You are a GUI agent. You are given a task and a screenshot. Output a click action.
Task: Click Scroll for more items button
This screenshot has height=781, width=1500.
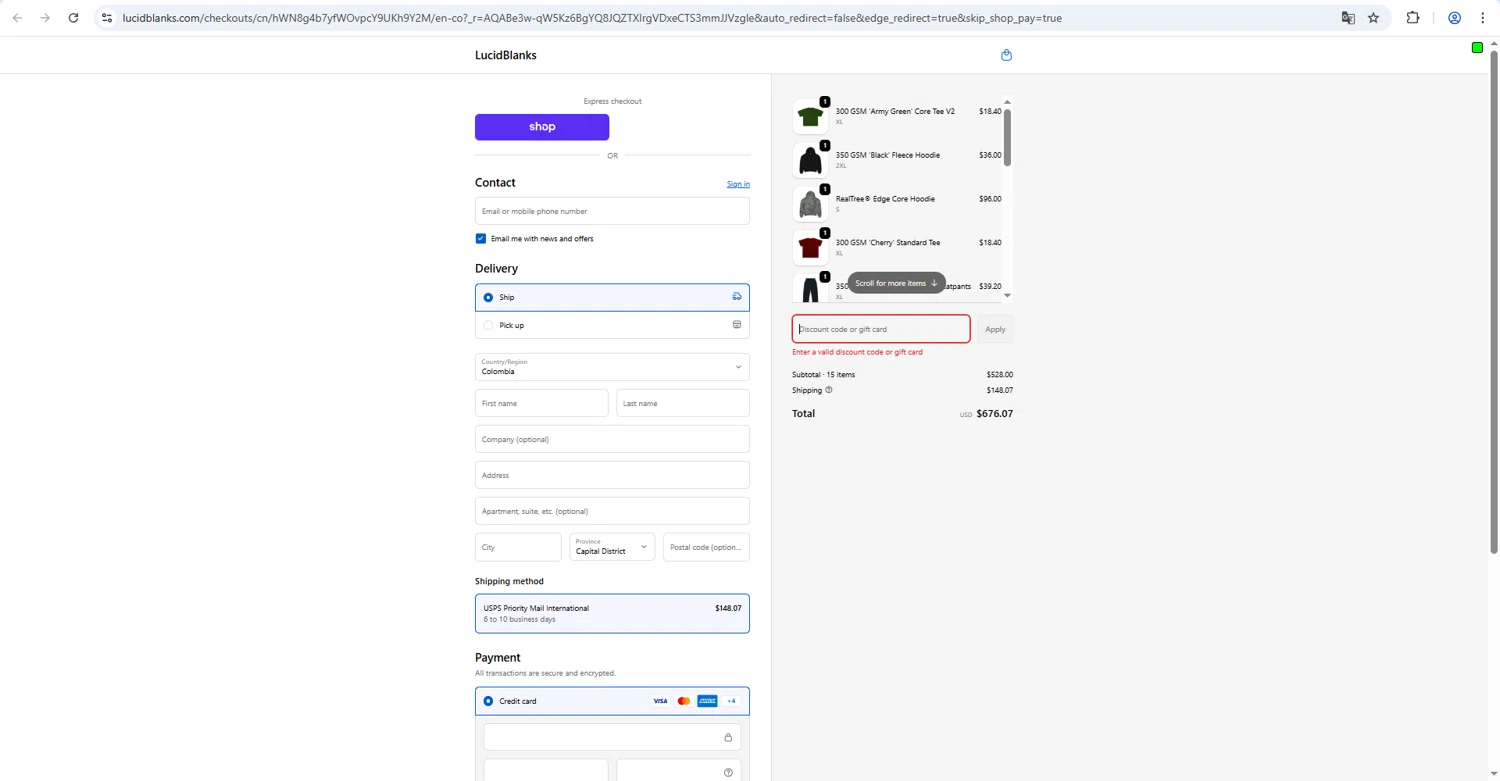[x=896, y=283]
